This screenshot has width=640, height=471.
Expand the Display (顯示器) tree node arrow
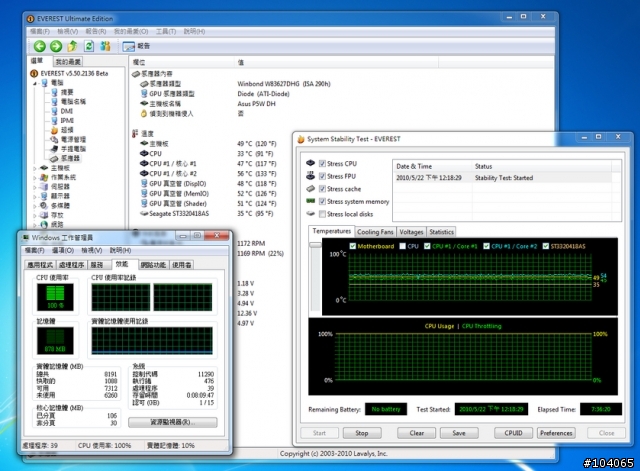(x=35, y=196)
